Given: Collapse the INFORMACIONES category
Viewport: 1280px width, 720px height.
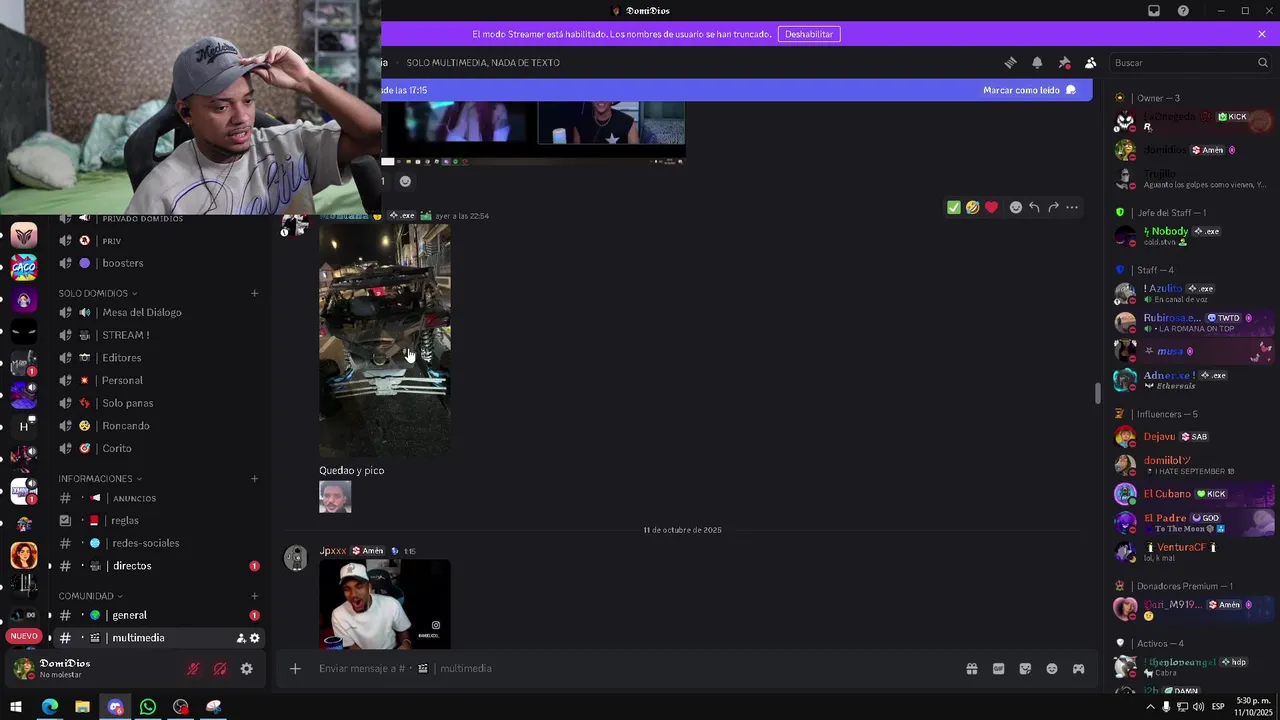Looking at the screenshot, I should 99,478.
